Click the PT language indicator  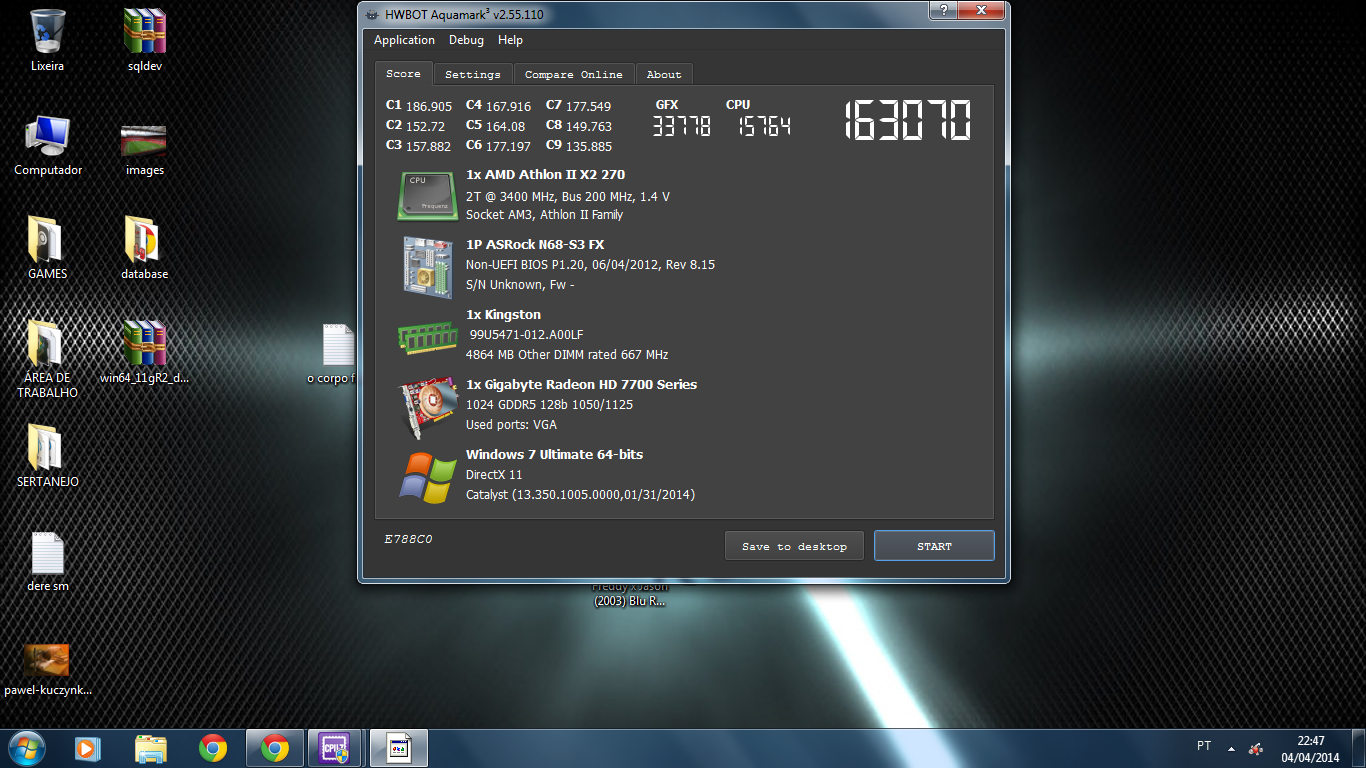click(x=1204, y=746)
